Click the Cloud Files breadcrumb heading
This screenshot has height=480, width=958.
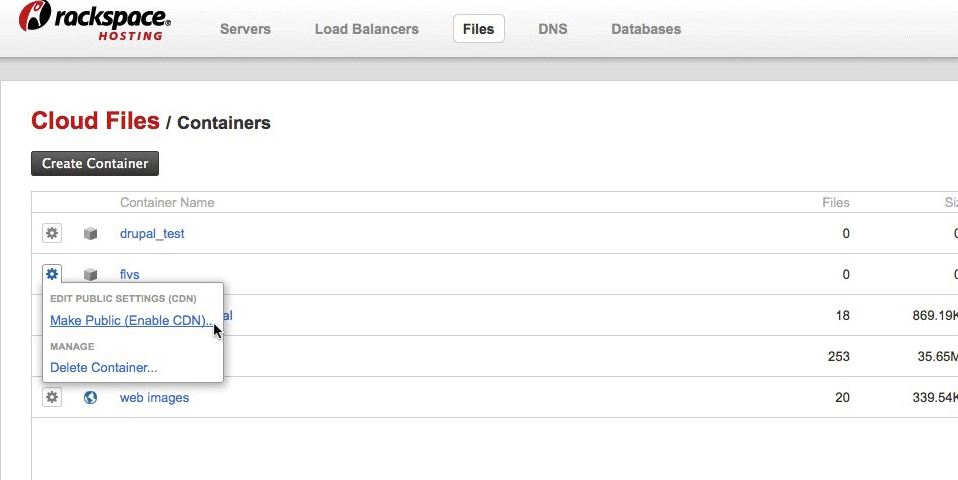(x=95, y=121)
